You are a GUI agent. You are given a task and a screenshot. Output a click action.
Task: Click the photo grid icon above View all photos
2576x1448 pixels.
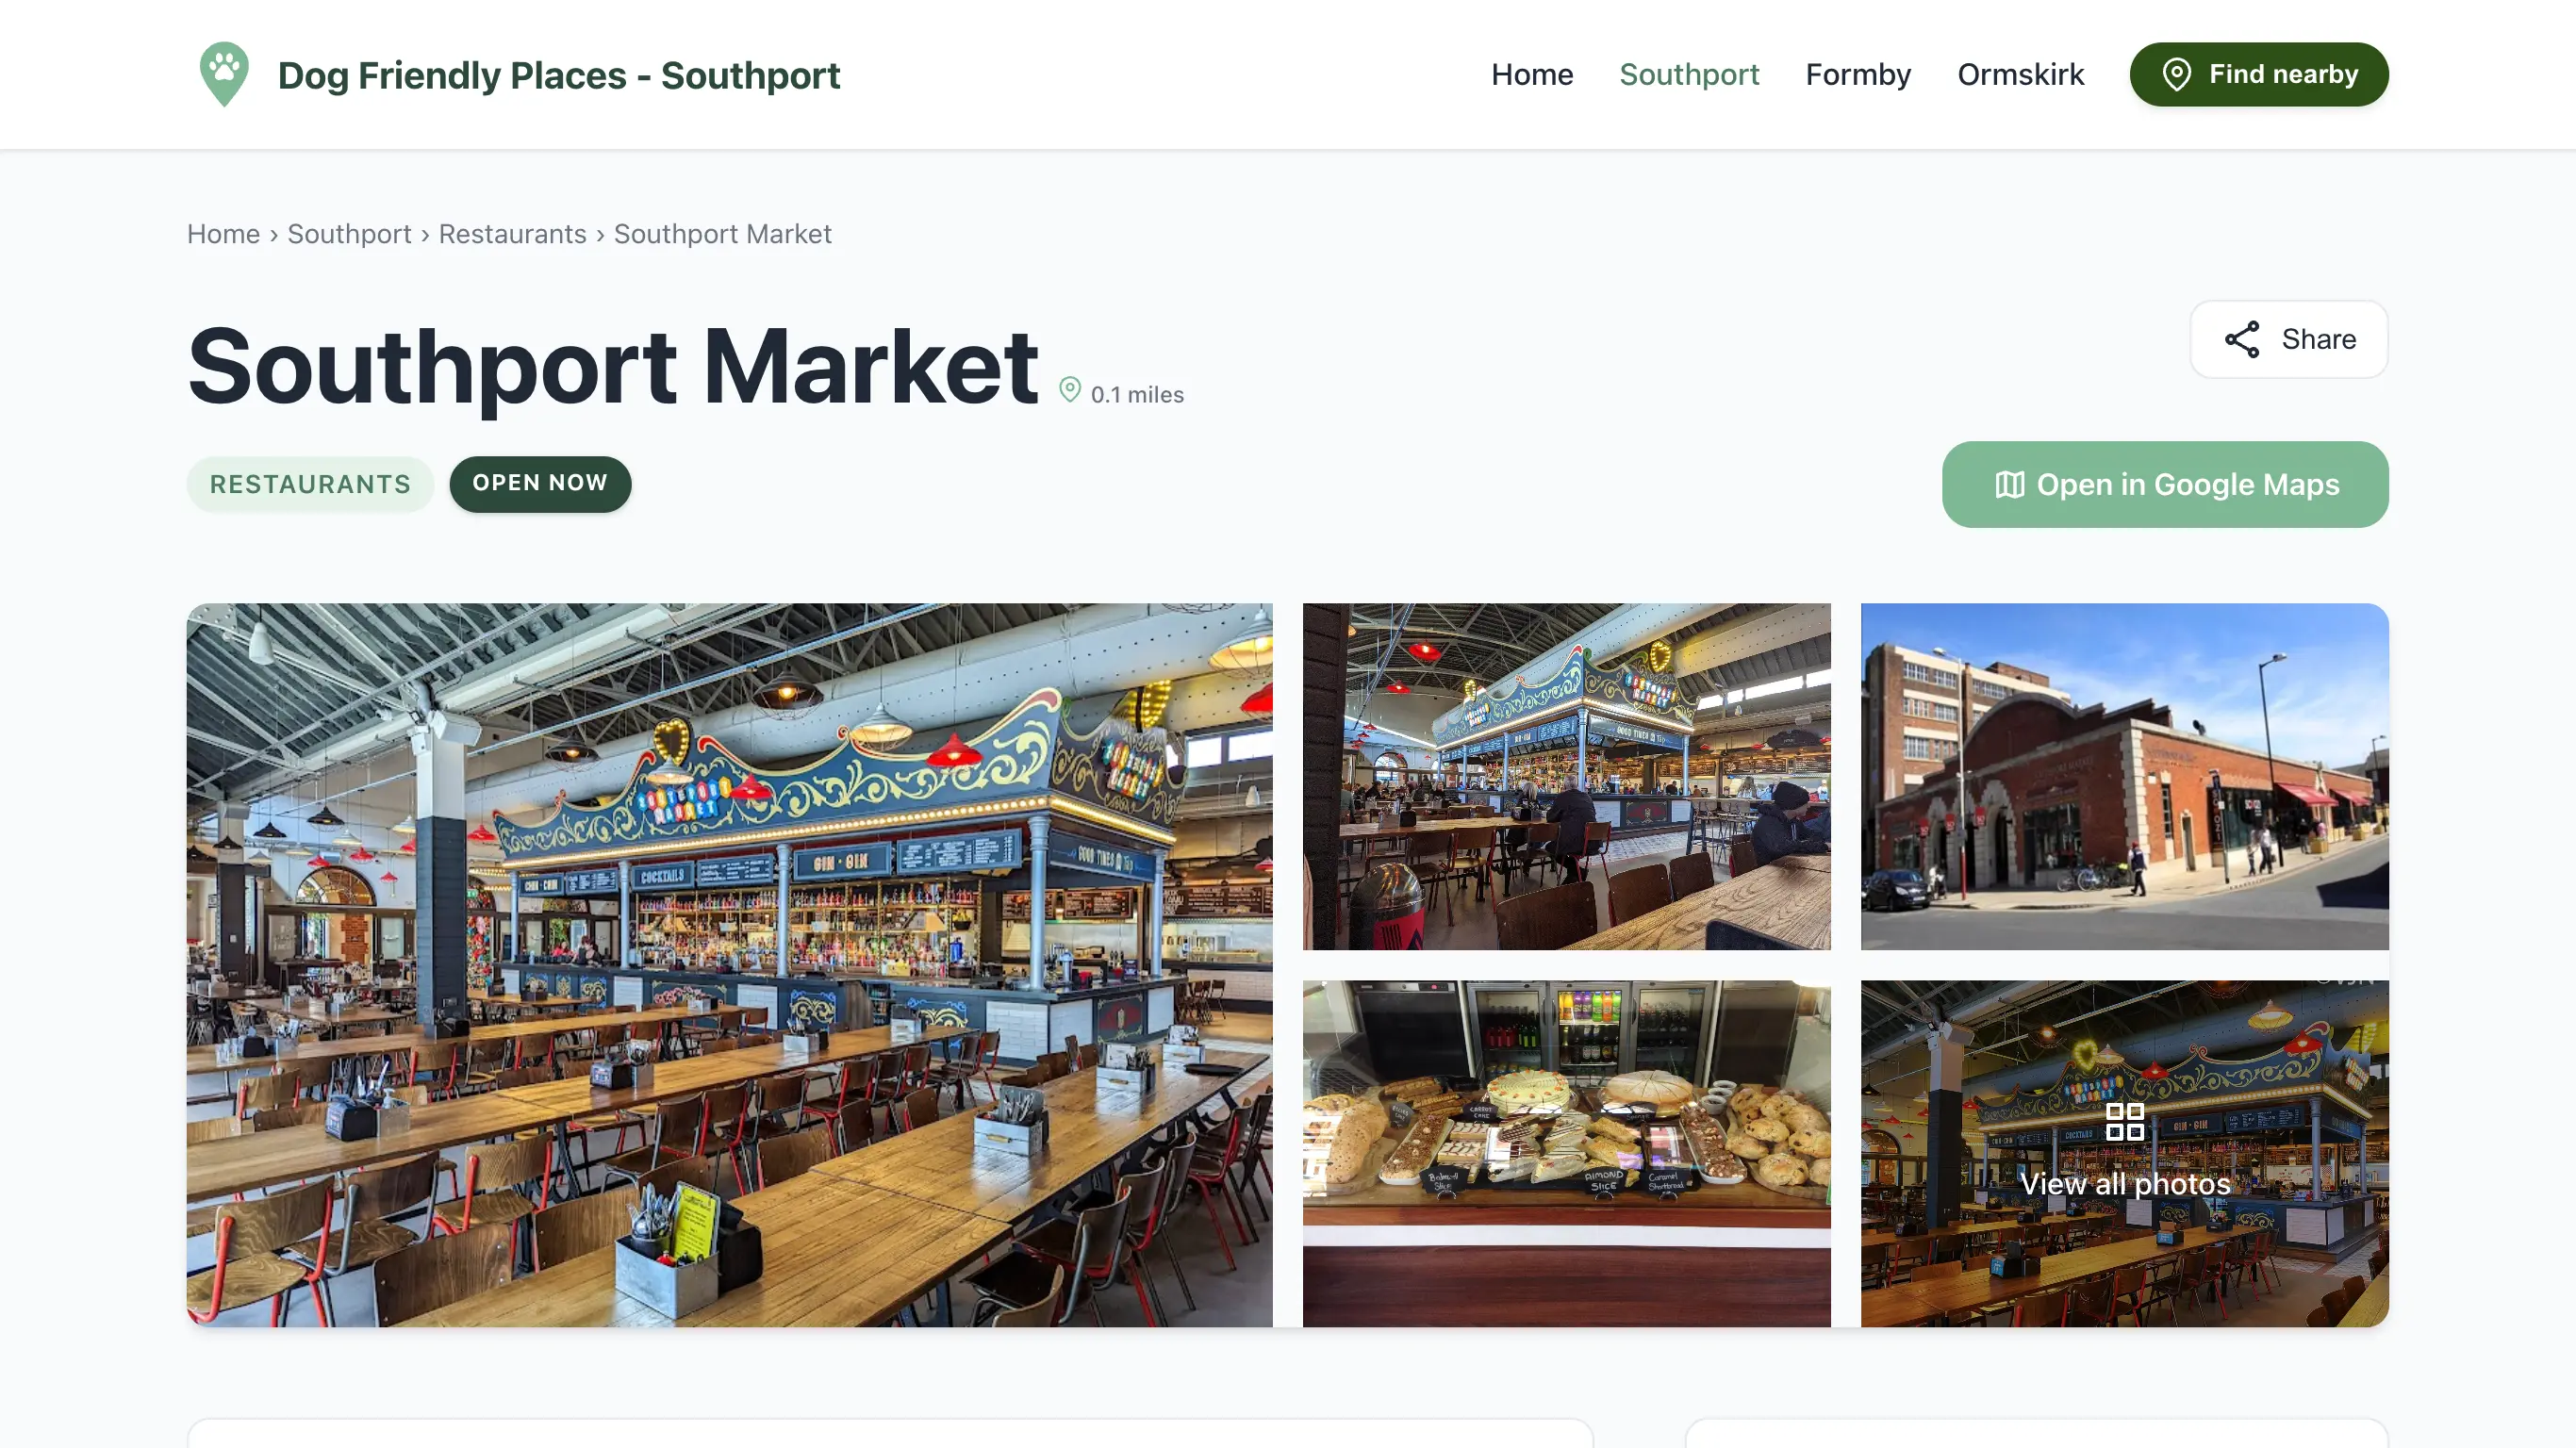[x=2124, y=1121]
